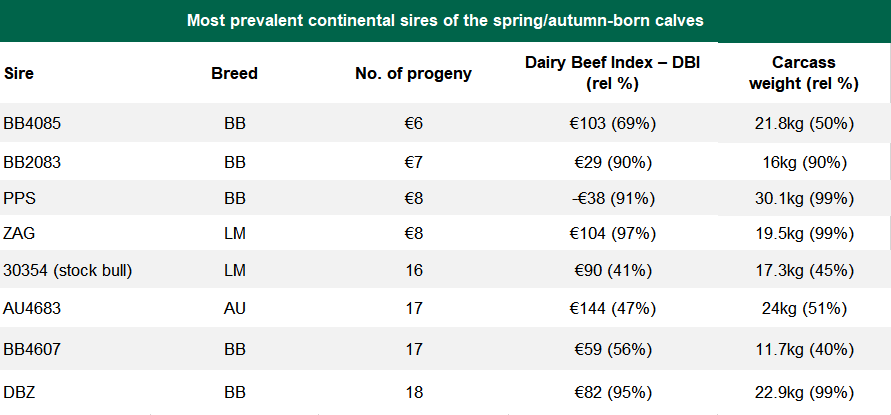Click the No. of progeny header
This screenshot has width=891, height=415.
(413, 73)
